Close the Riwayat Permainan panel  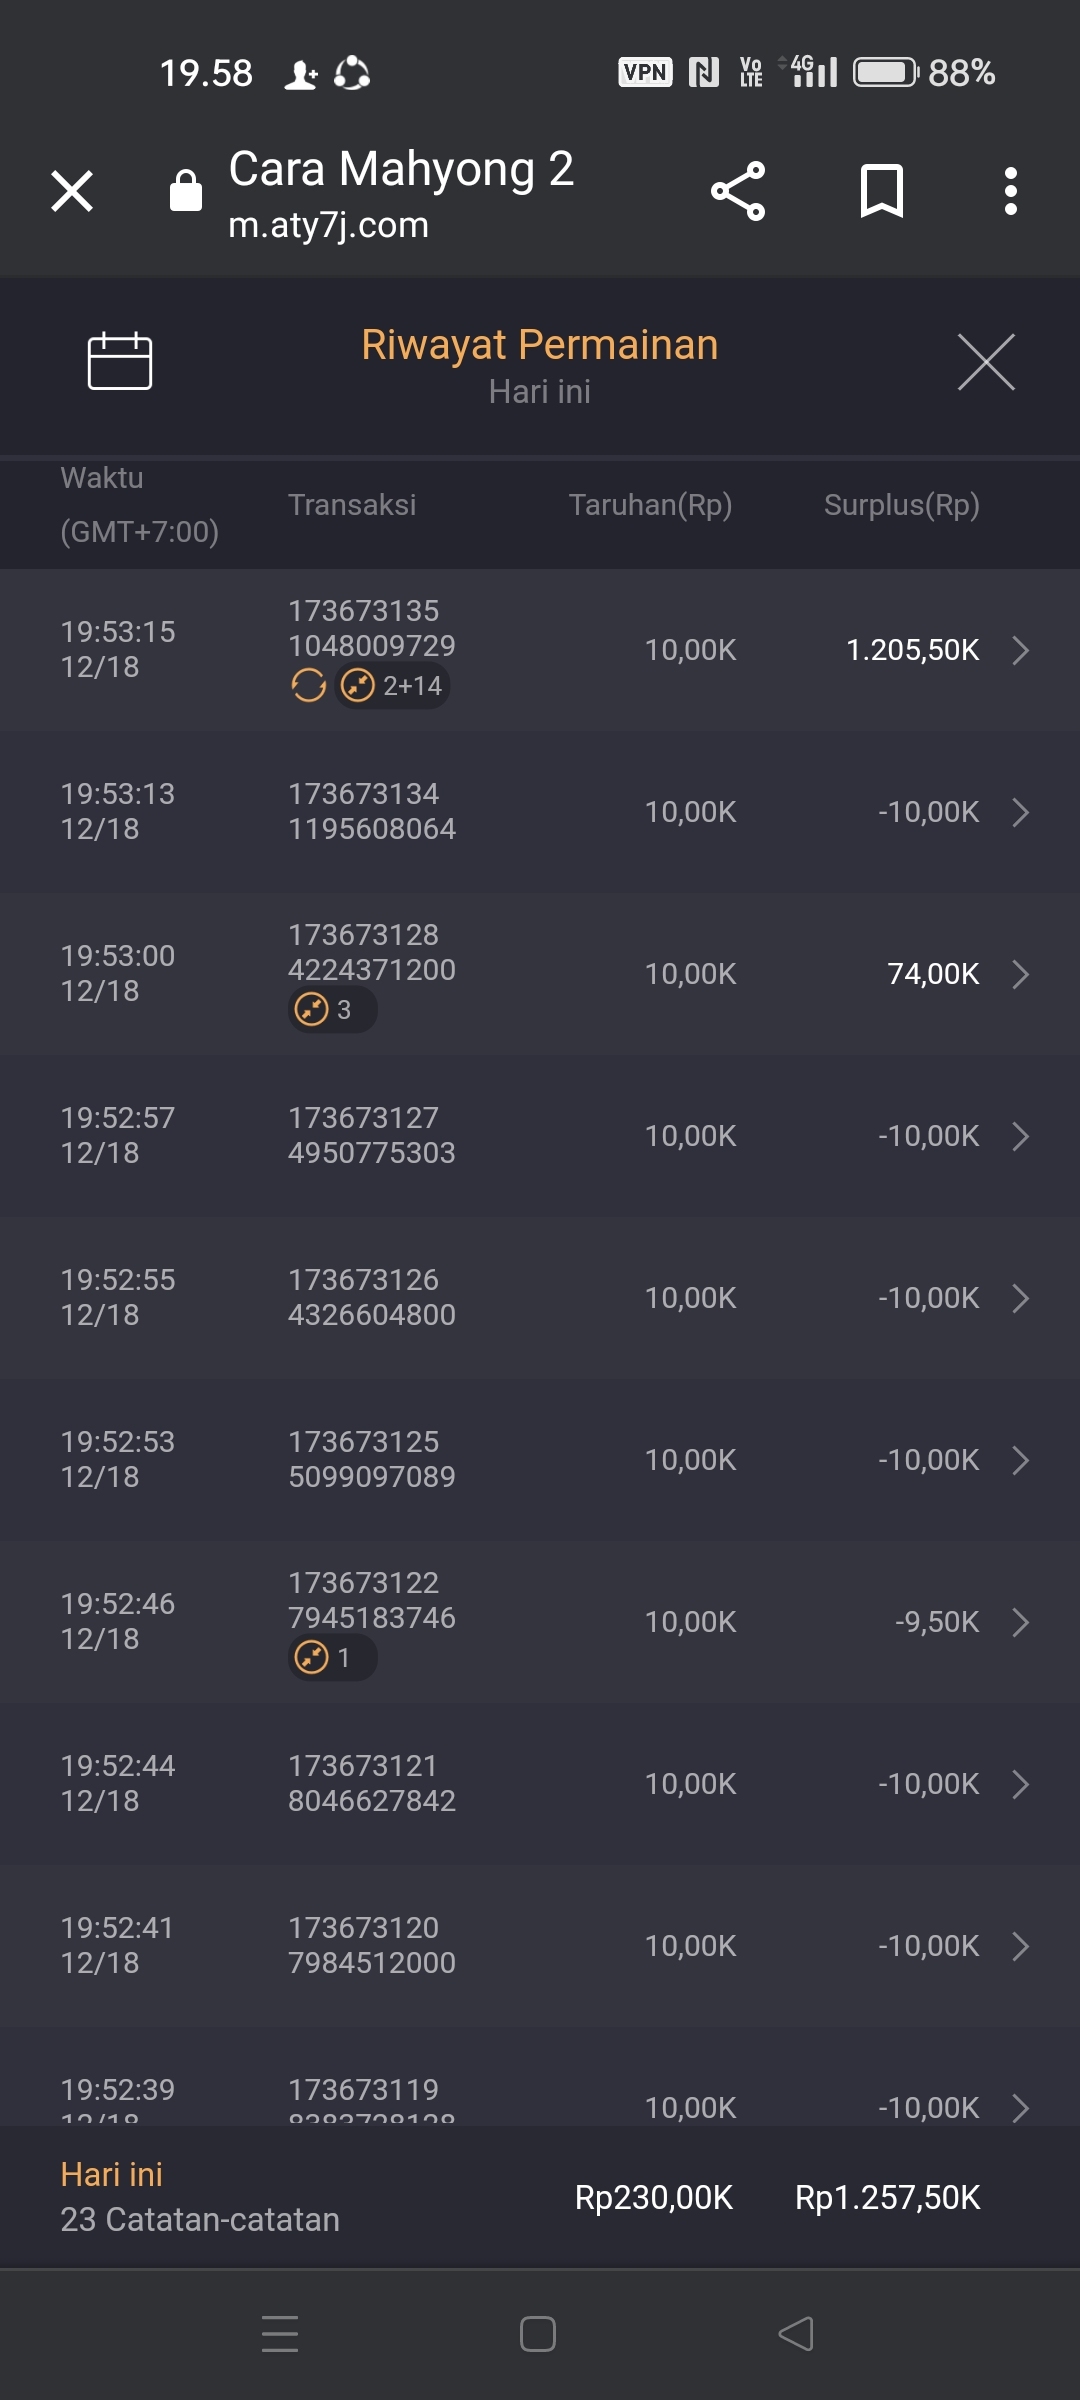(x=986, y=362)
